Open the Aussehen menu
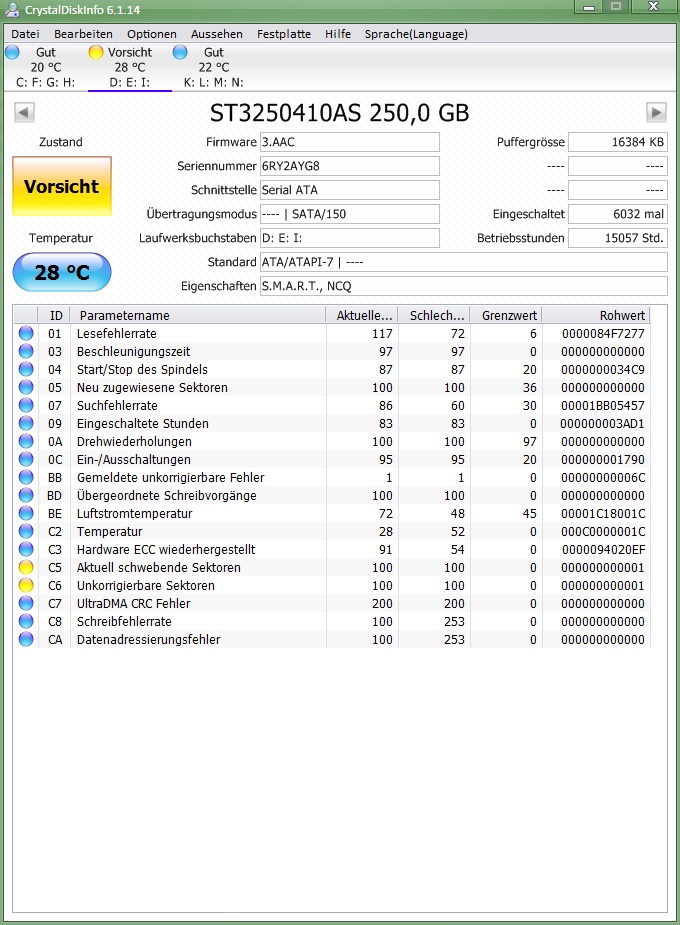This screenshot has width=680, height=925. tap(216, 34)
